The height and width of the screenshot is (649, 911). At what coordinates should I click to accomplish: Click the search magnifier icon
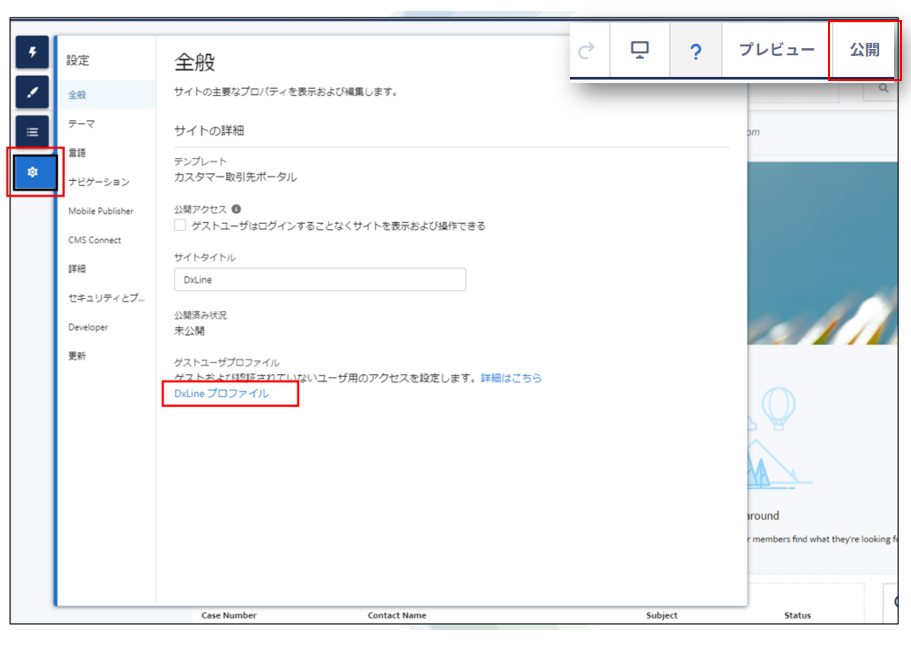(884, 89)
